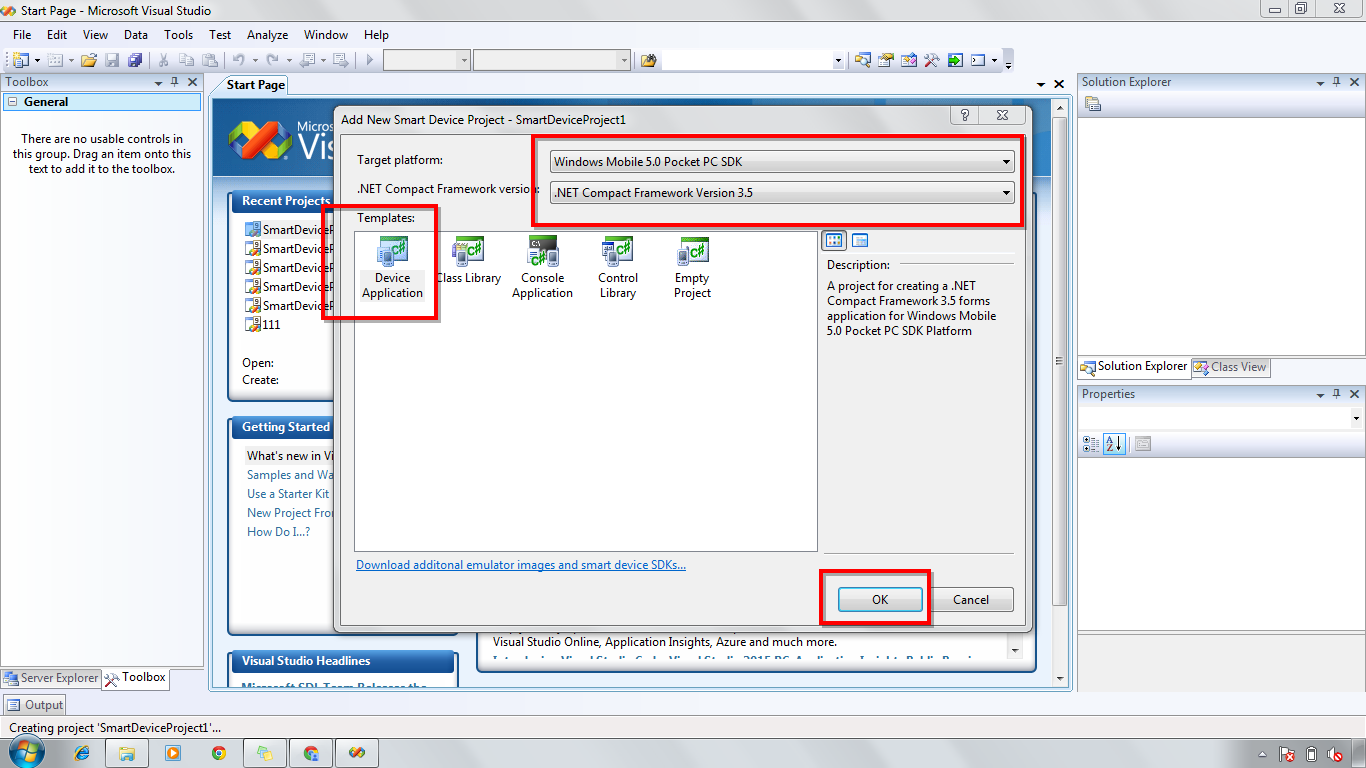This screenshot has width=1366, height=768.
Task: Switch templates to large icons view
Action: [x=834, y=241]
